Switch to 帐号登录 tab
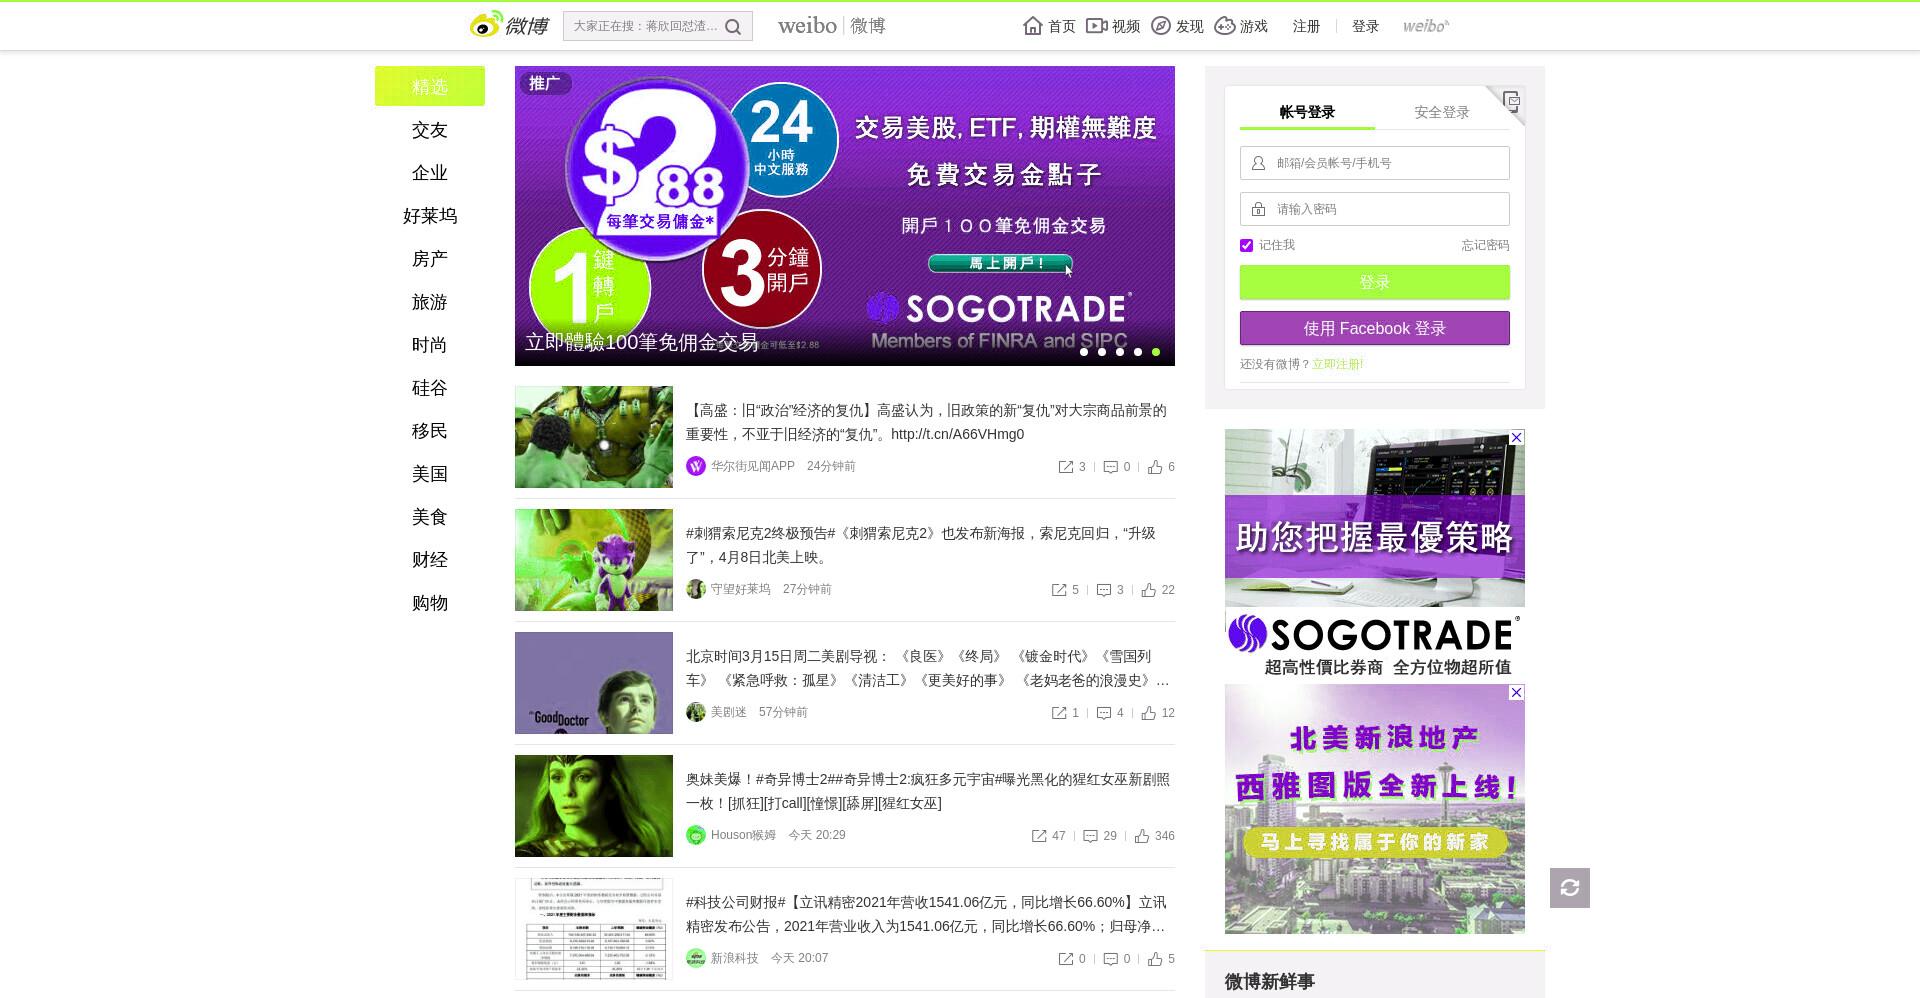 tap(1307, 112)
